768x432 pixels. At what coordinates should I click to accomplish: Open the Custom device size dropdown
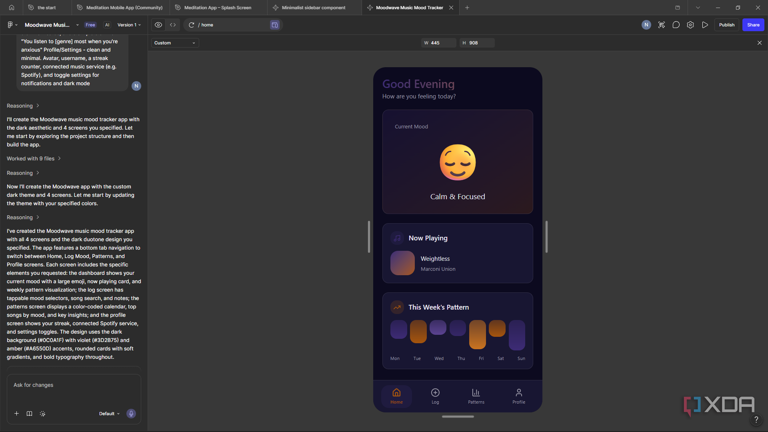click(x=174, y=43)
